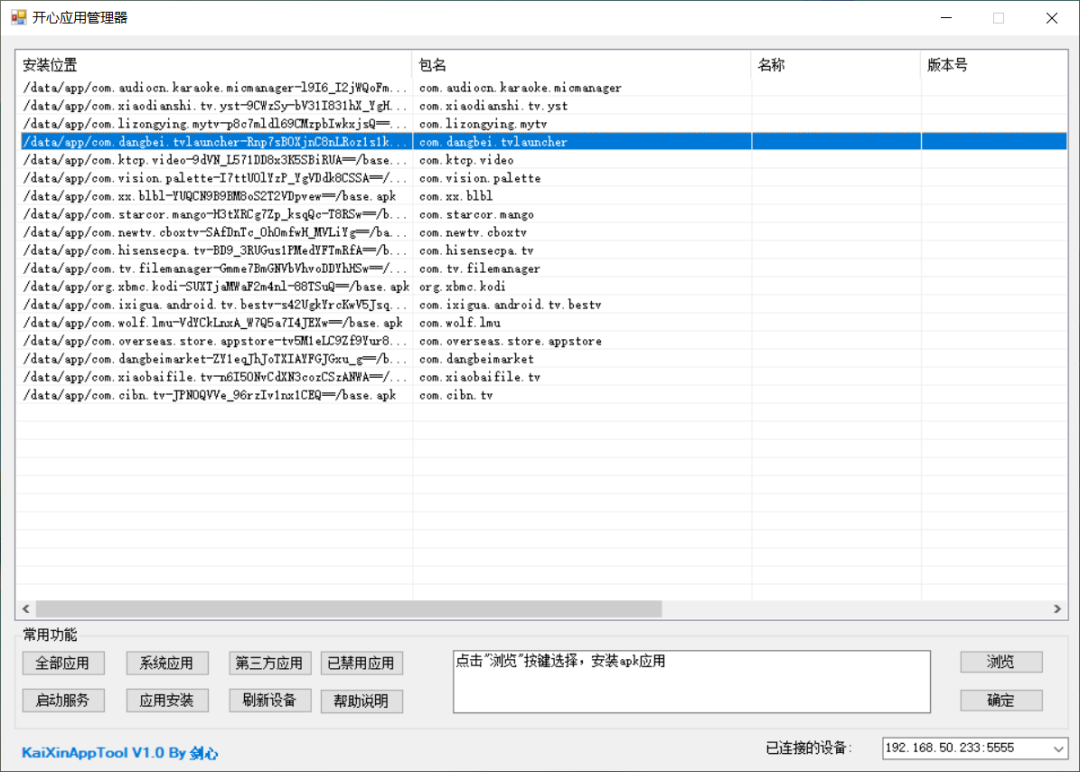Choose the com.cibn.tv package row

tap(541, 395)
